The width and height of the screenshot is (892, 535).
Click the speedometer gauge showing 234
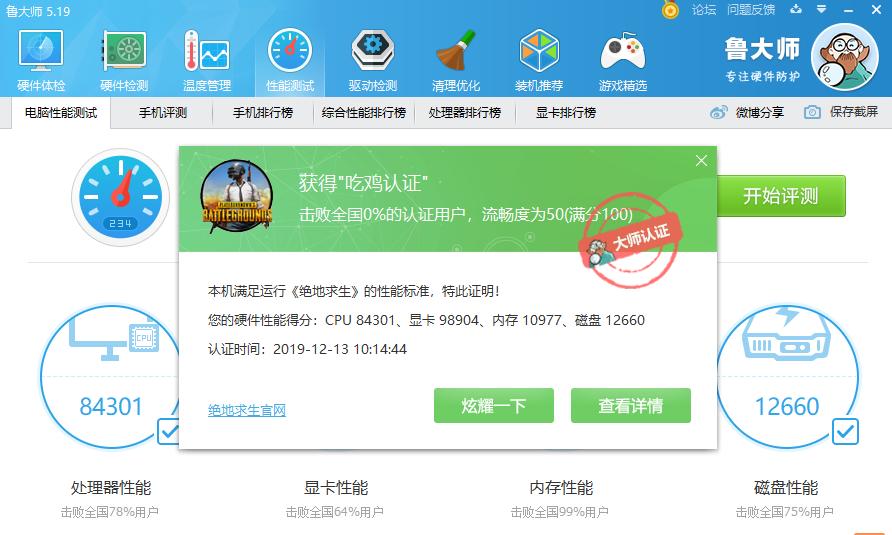coord(120,197)
